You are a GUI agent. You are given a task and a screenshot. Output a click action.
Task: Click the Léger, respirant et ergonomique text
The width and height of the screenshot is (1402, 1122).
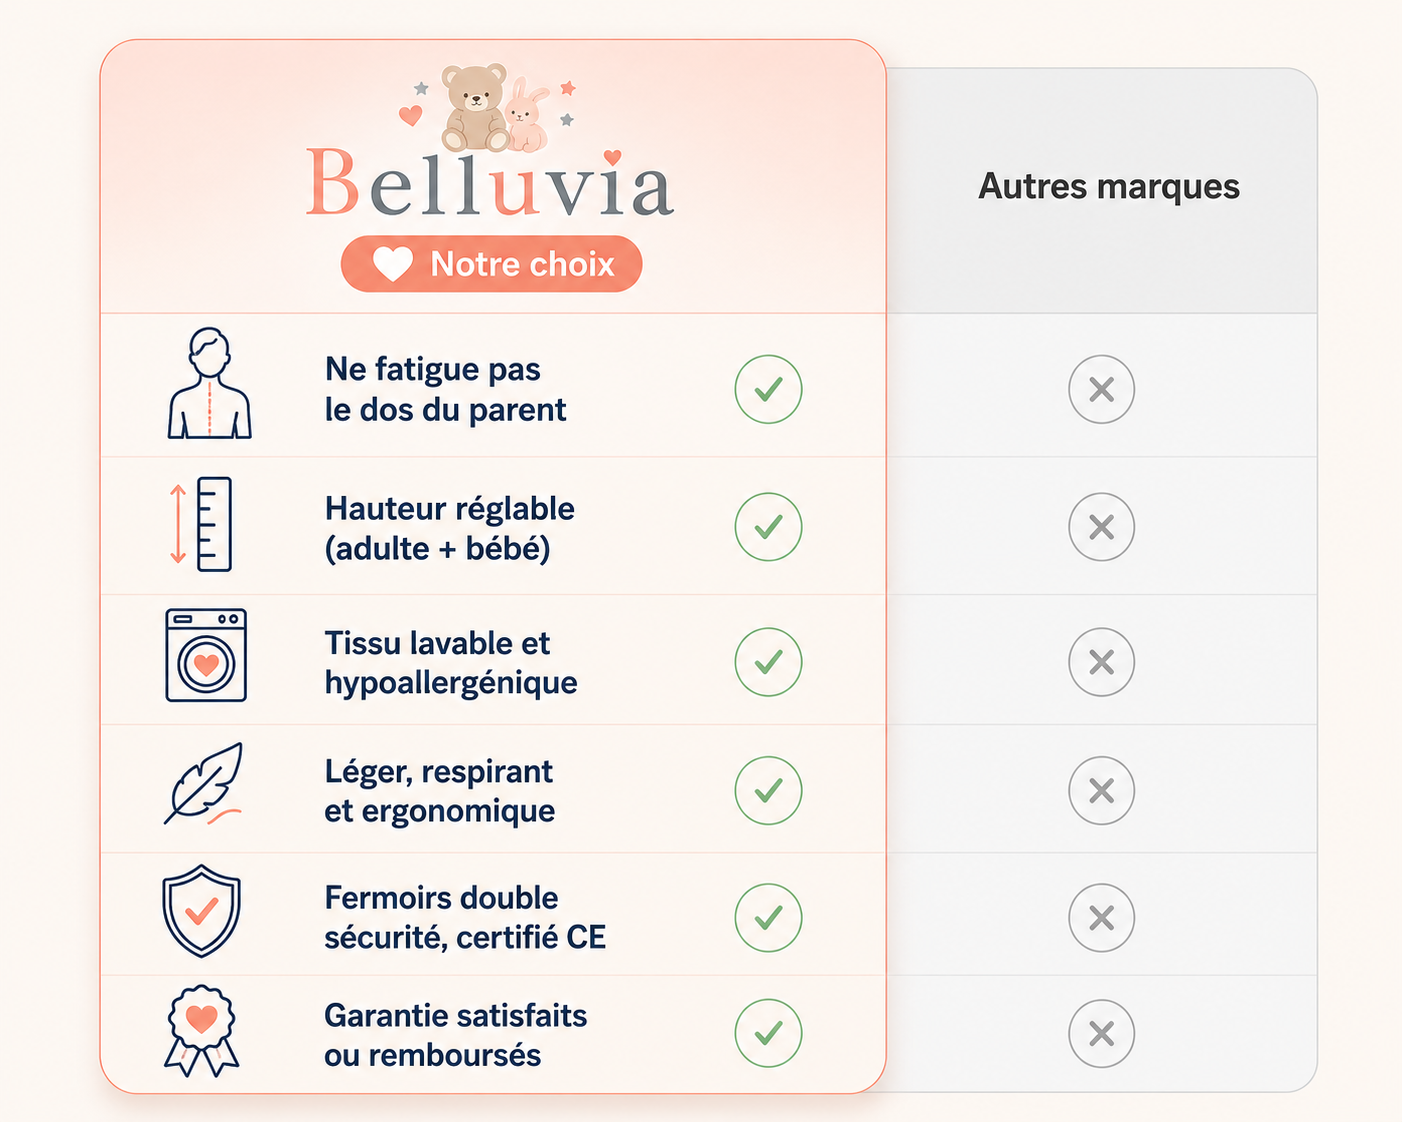click(439, 791)
